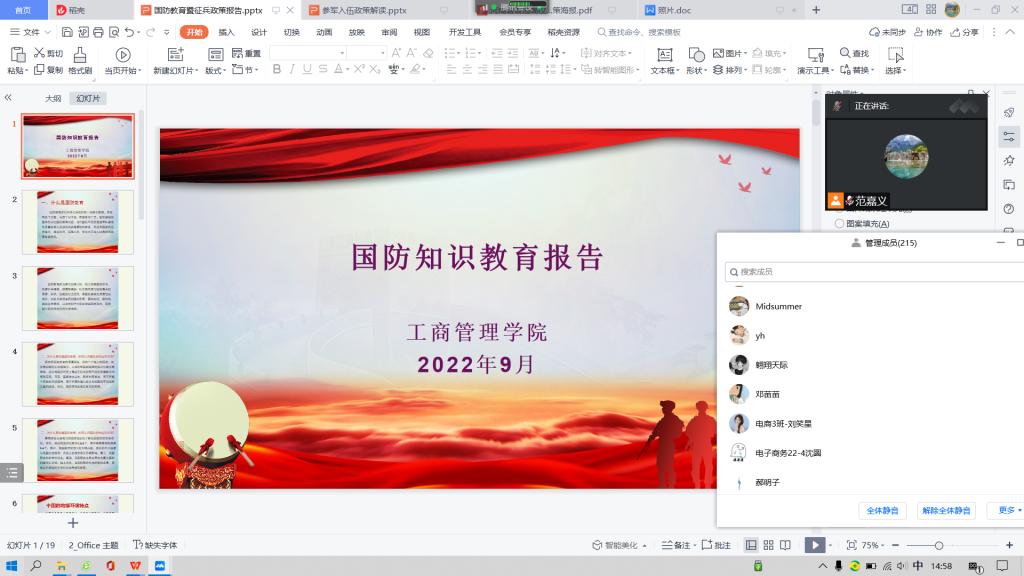The height and width of the screenshot is (576, 1024).
Task: Switch to normal view toggle in status bar
Action: pos(751,545)
